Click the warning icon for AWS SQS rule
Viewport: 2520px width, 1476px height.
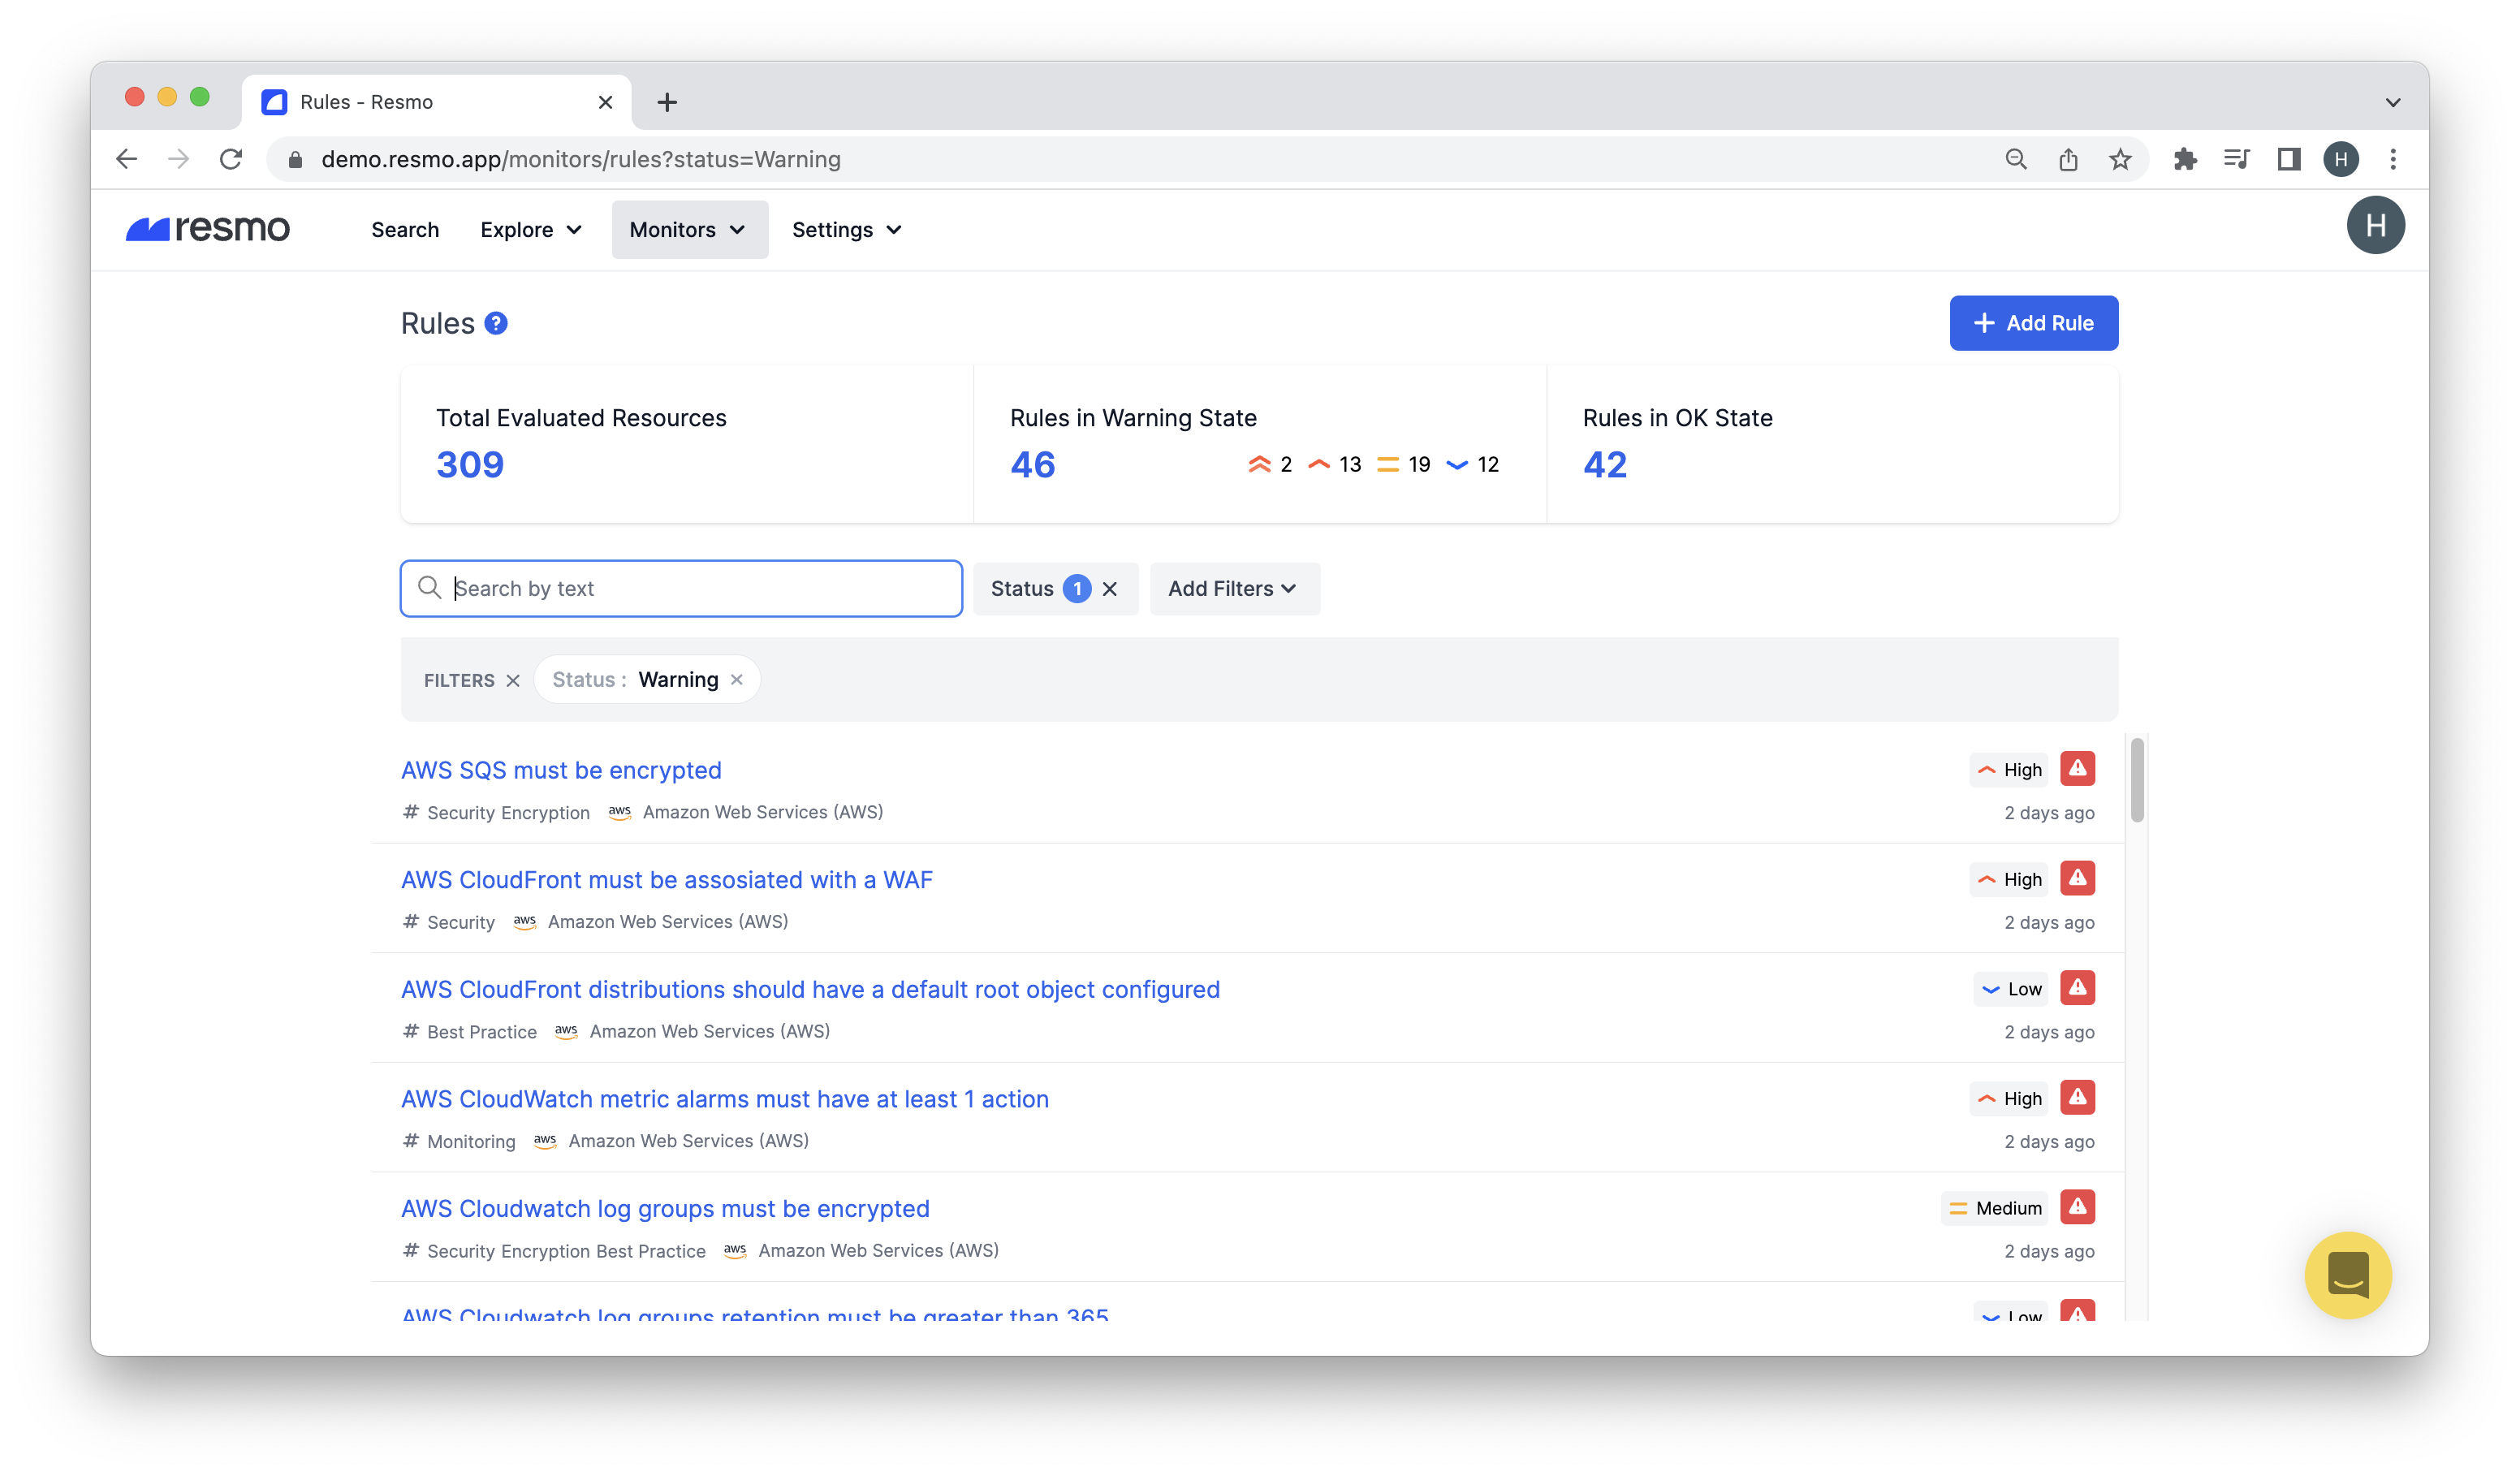[2077, 769]
